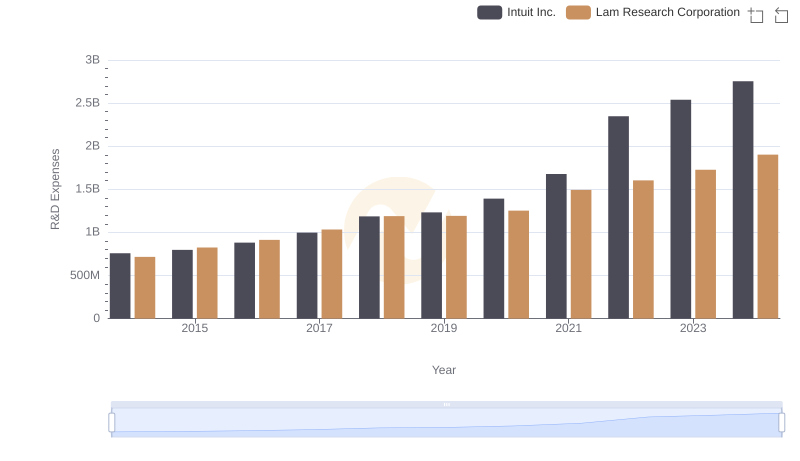Viewport: 800px width, 461px height.
Task: Click the left handle of the zoom slider
Action: coord(112,423)
